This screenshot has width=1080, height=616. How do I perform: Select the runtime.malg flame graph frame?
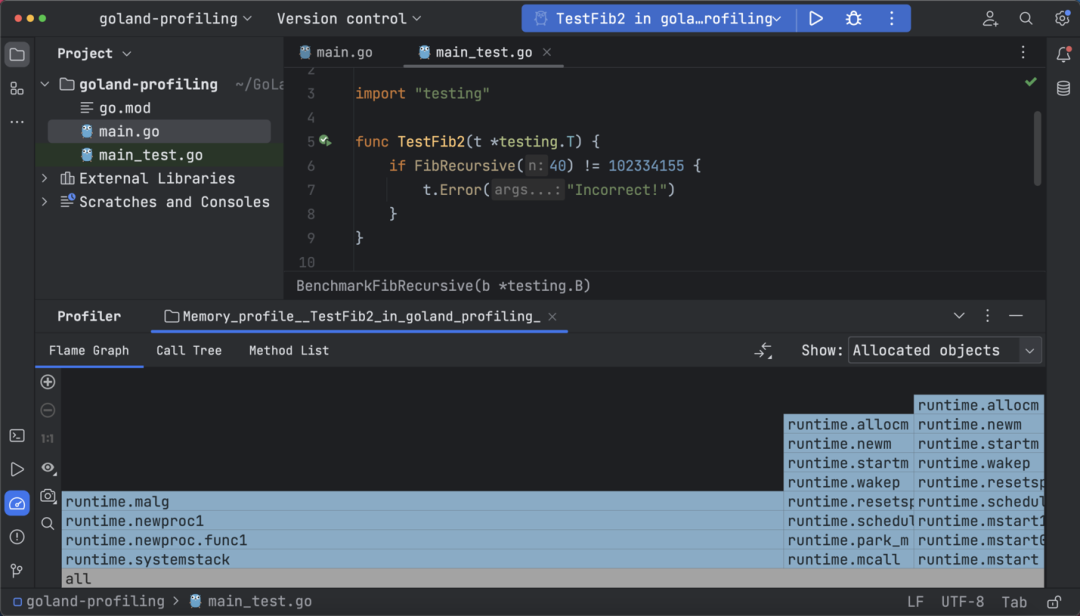[x=422, y=502]
